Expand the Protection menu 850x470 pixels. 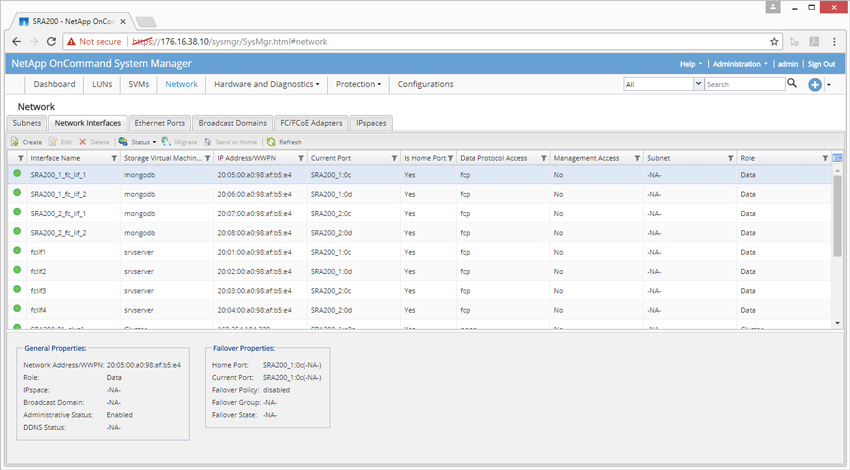(358, 84)
